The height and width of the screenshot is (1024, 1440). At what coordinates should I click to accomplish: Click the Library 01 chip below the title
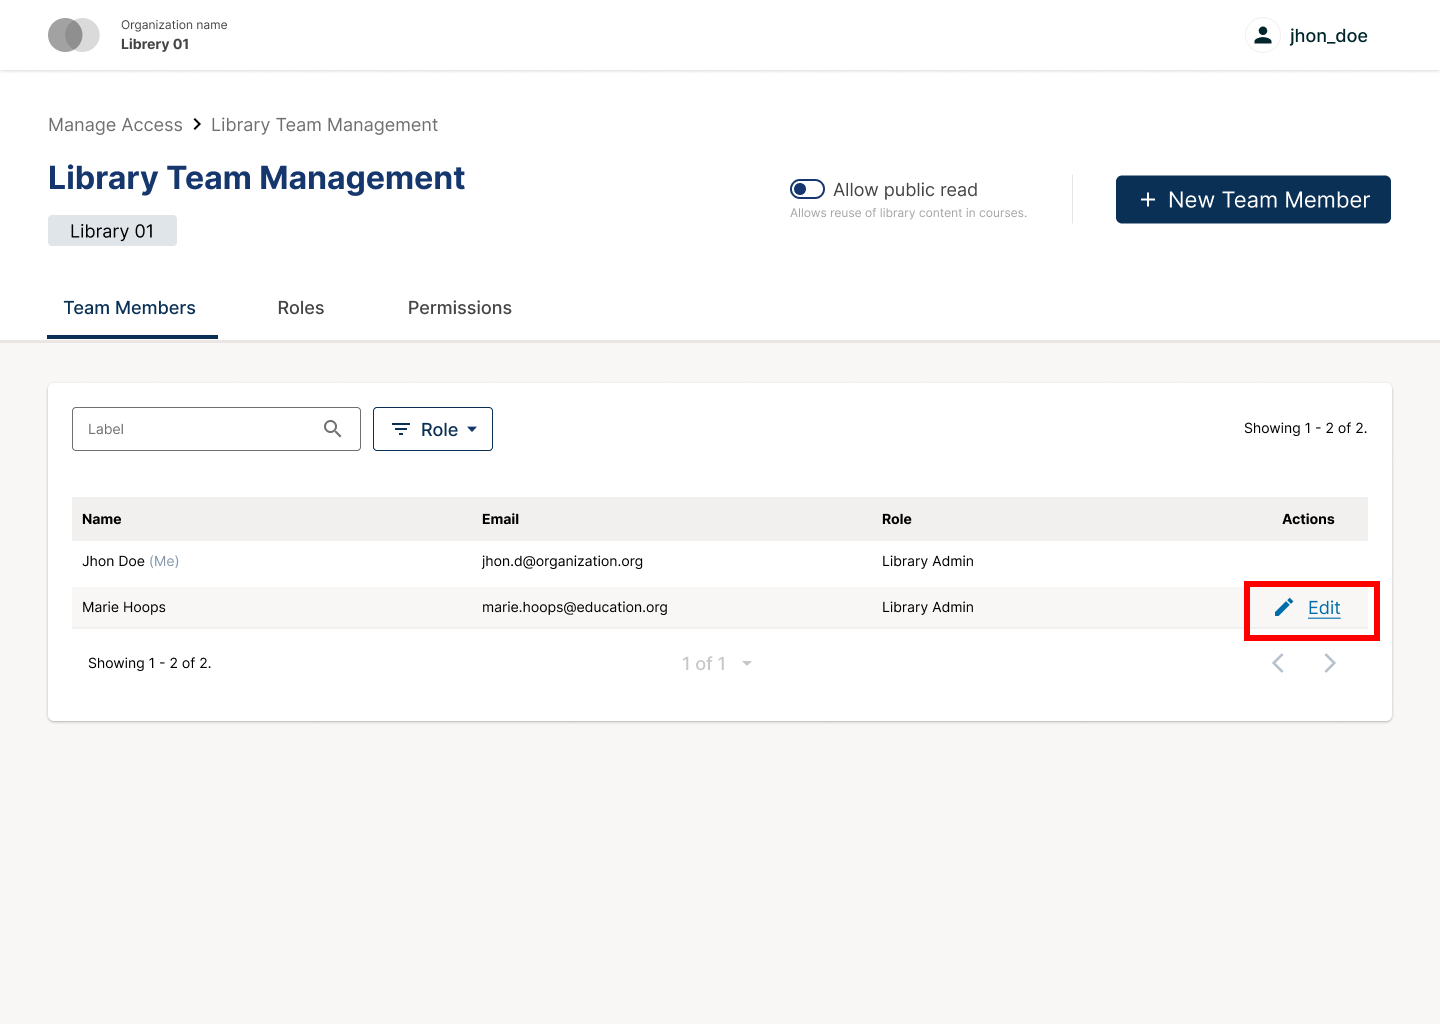(x=112, y=230)
